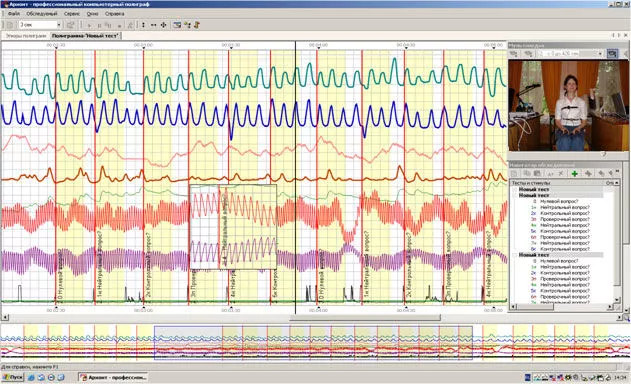Click the green-yellow nodes toolbar icon
Screen dimensions: 631x384
tap(188, 25)
